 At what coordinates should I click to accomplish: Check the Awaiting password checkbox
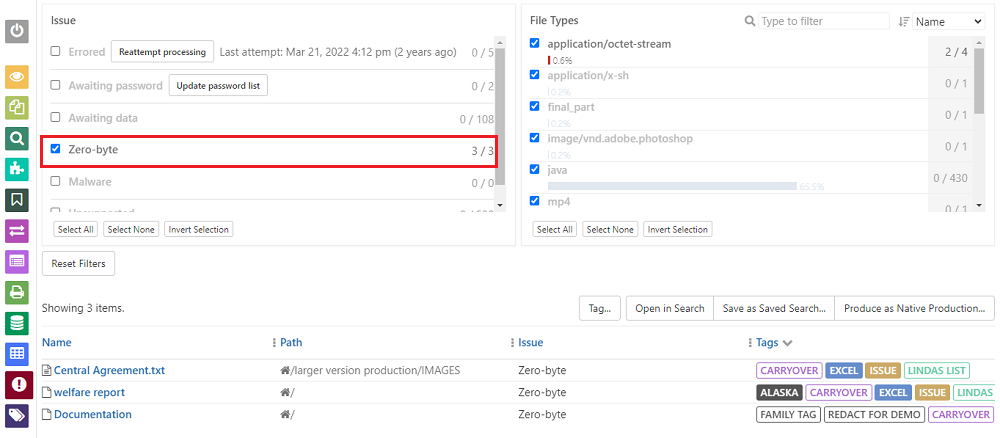pyautogui.click(x=55, y=85)
